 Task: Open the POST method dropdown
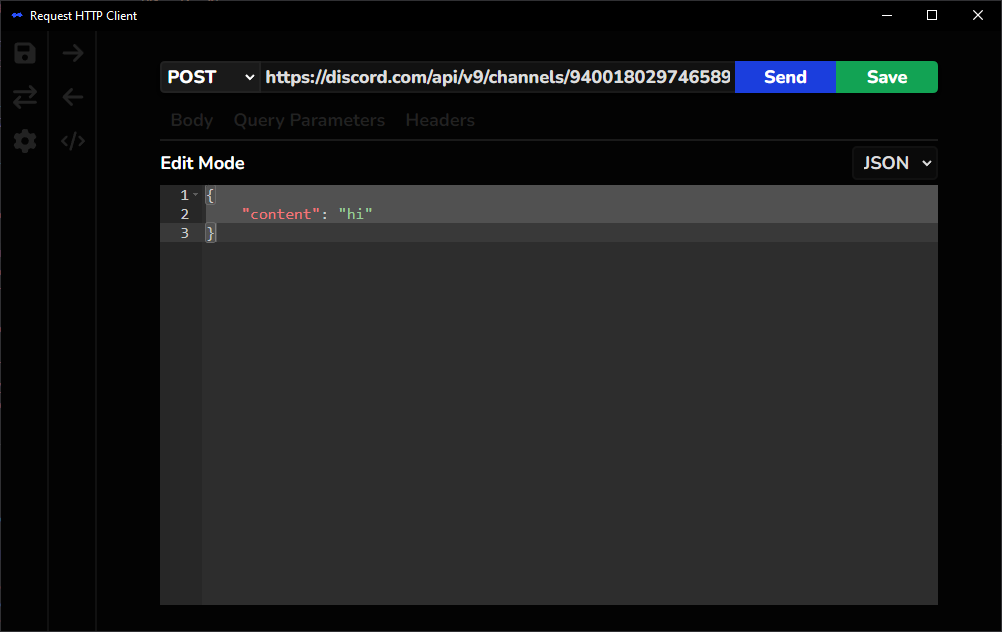tap(210, 77)
